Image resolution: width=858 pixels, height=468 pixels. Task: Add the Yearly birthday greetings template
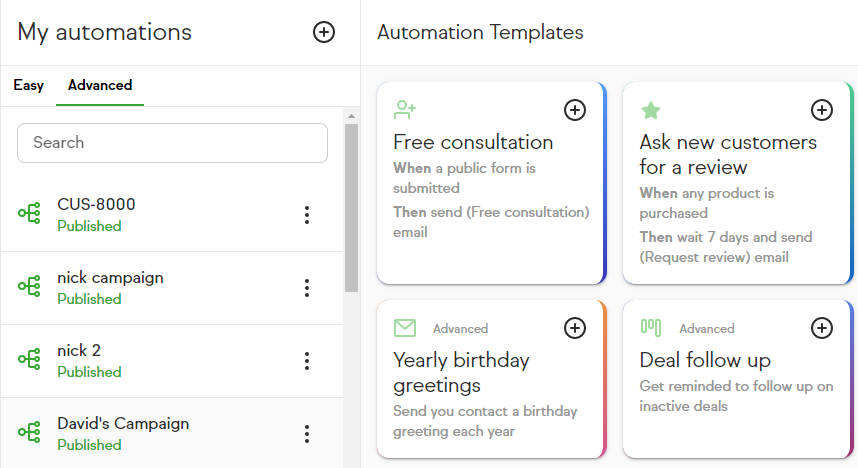pos(575,328)
